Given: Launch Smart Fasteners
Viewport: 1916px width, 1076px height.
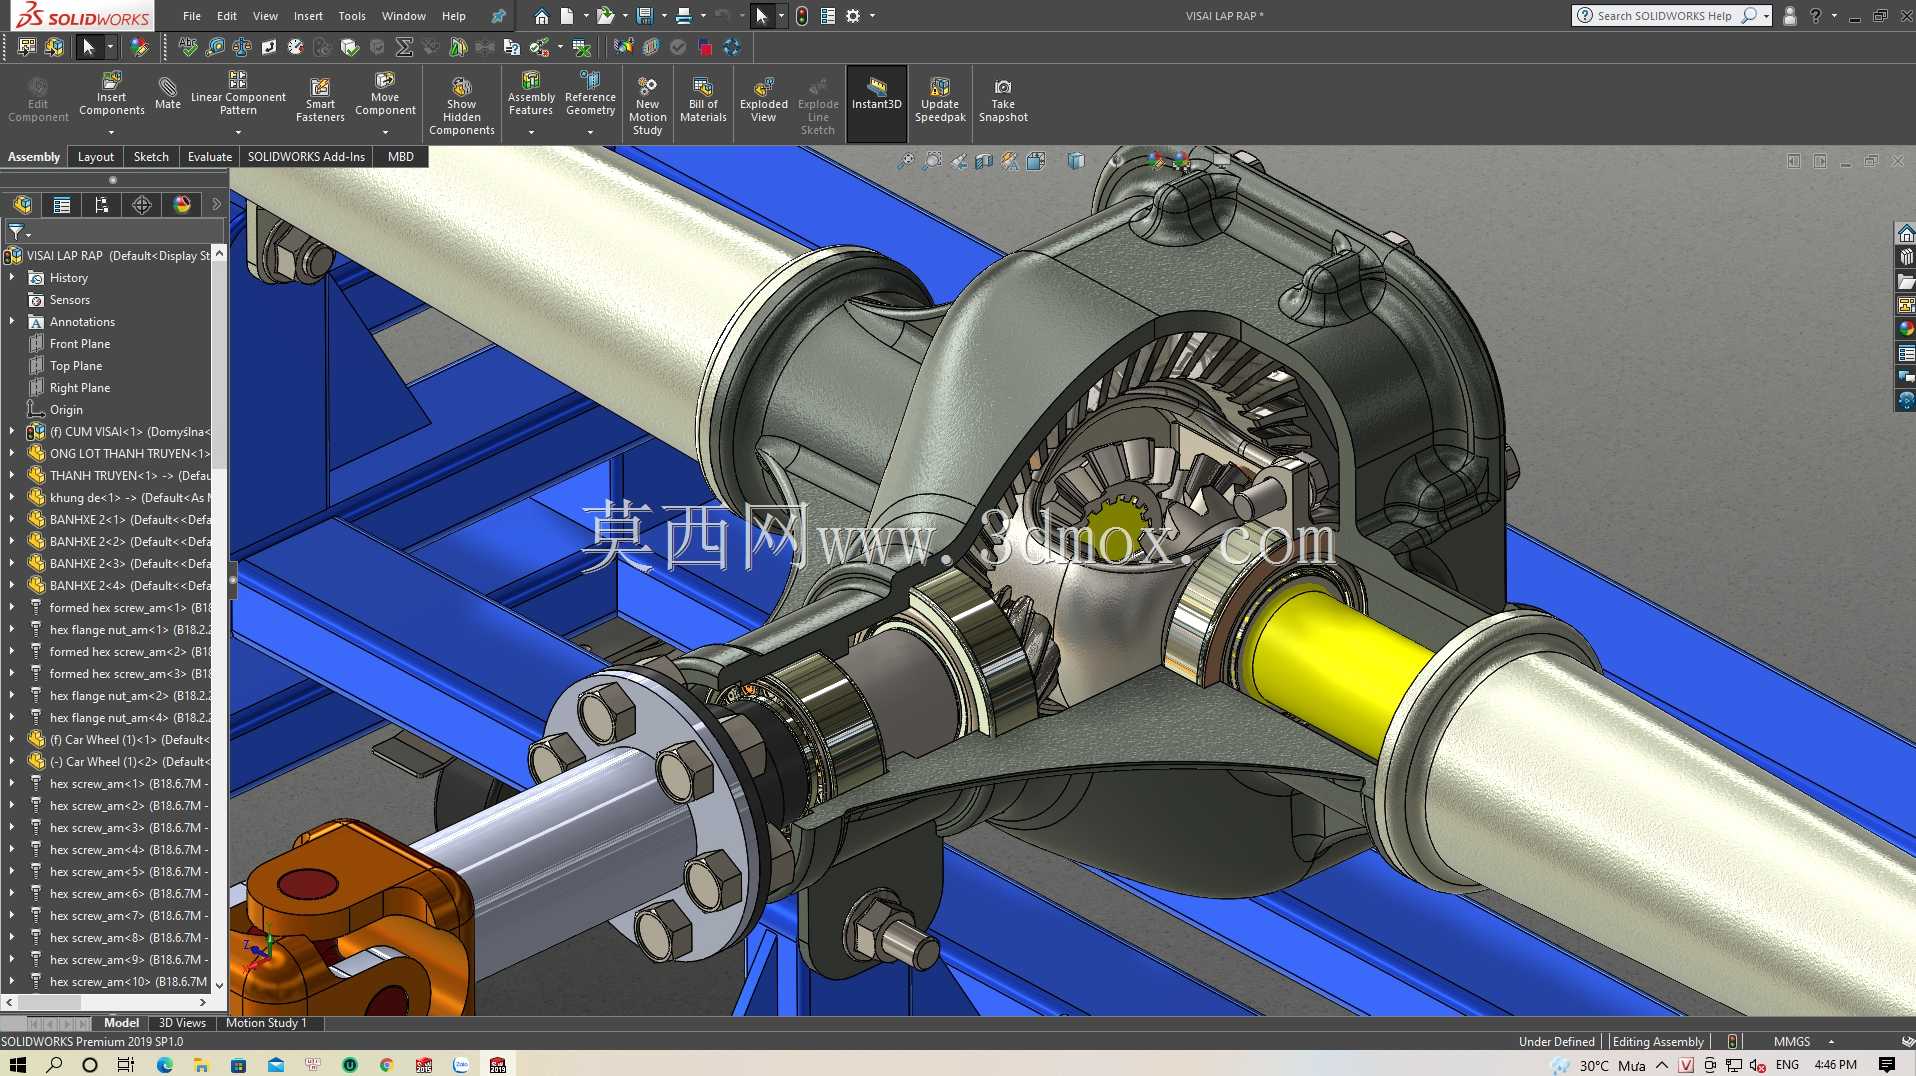Looking at the screenshot, I should (x=320, y=100).
